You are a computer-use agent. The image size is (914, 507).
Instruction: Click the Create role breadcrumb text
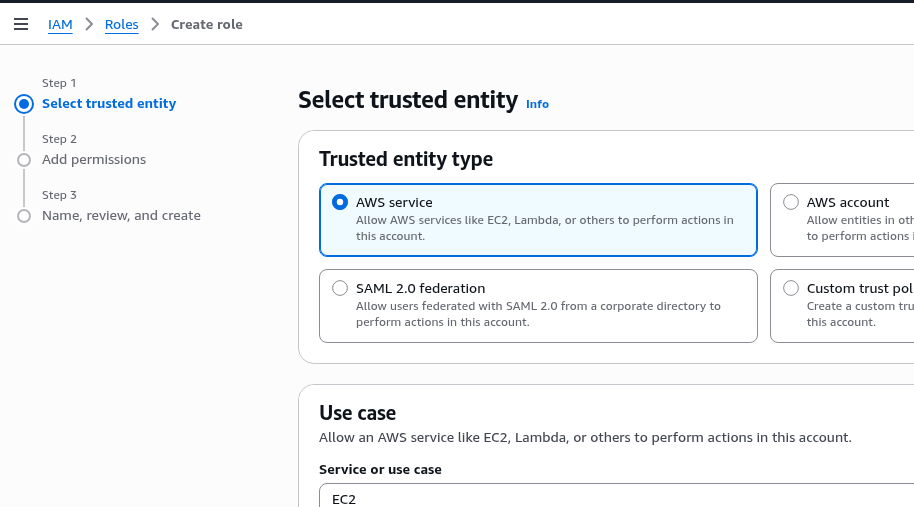pos(207,24)
